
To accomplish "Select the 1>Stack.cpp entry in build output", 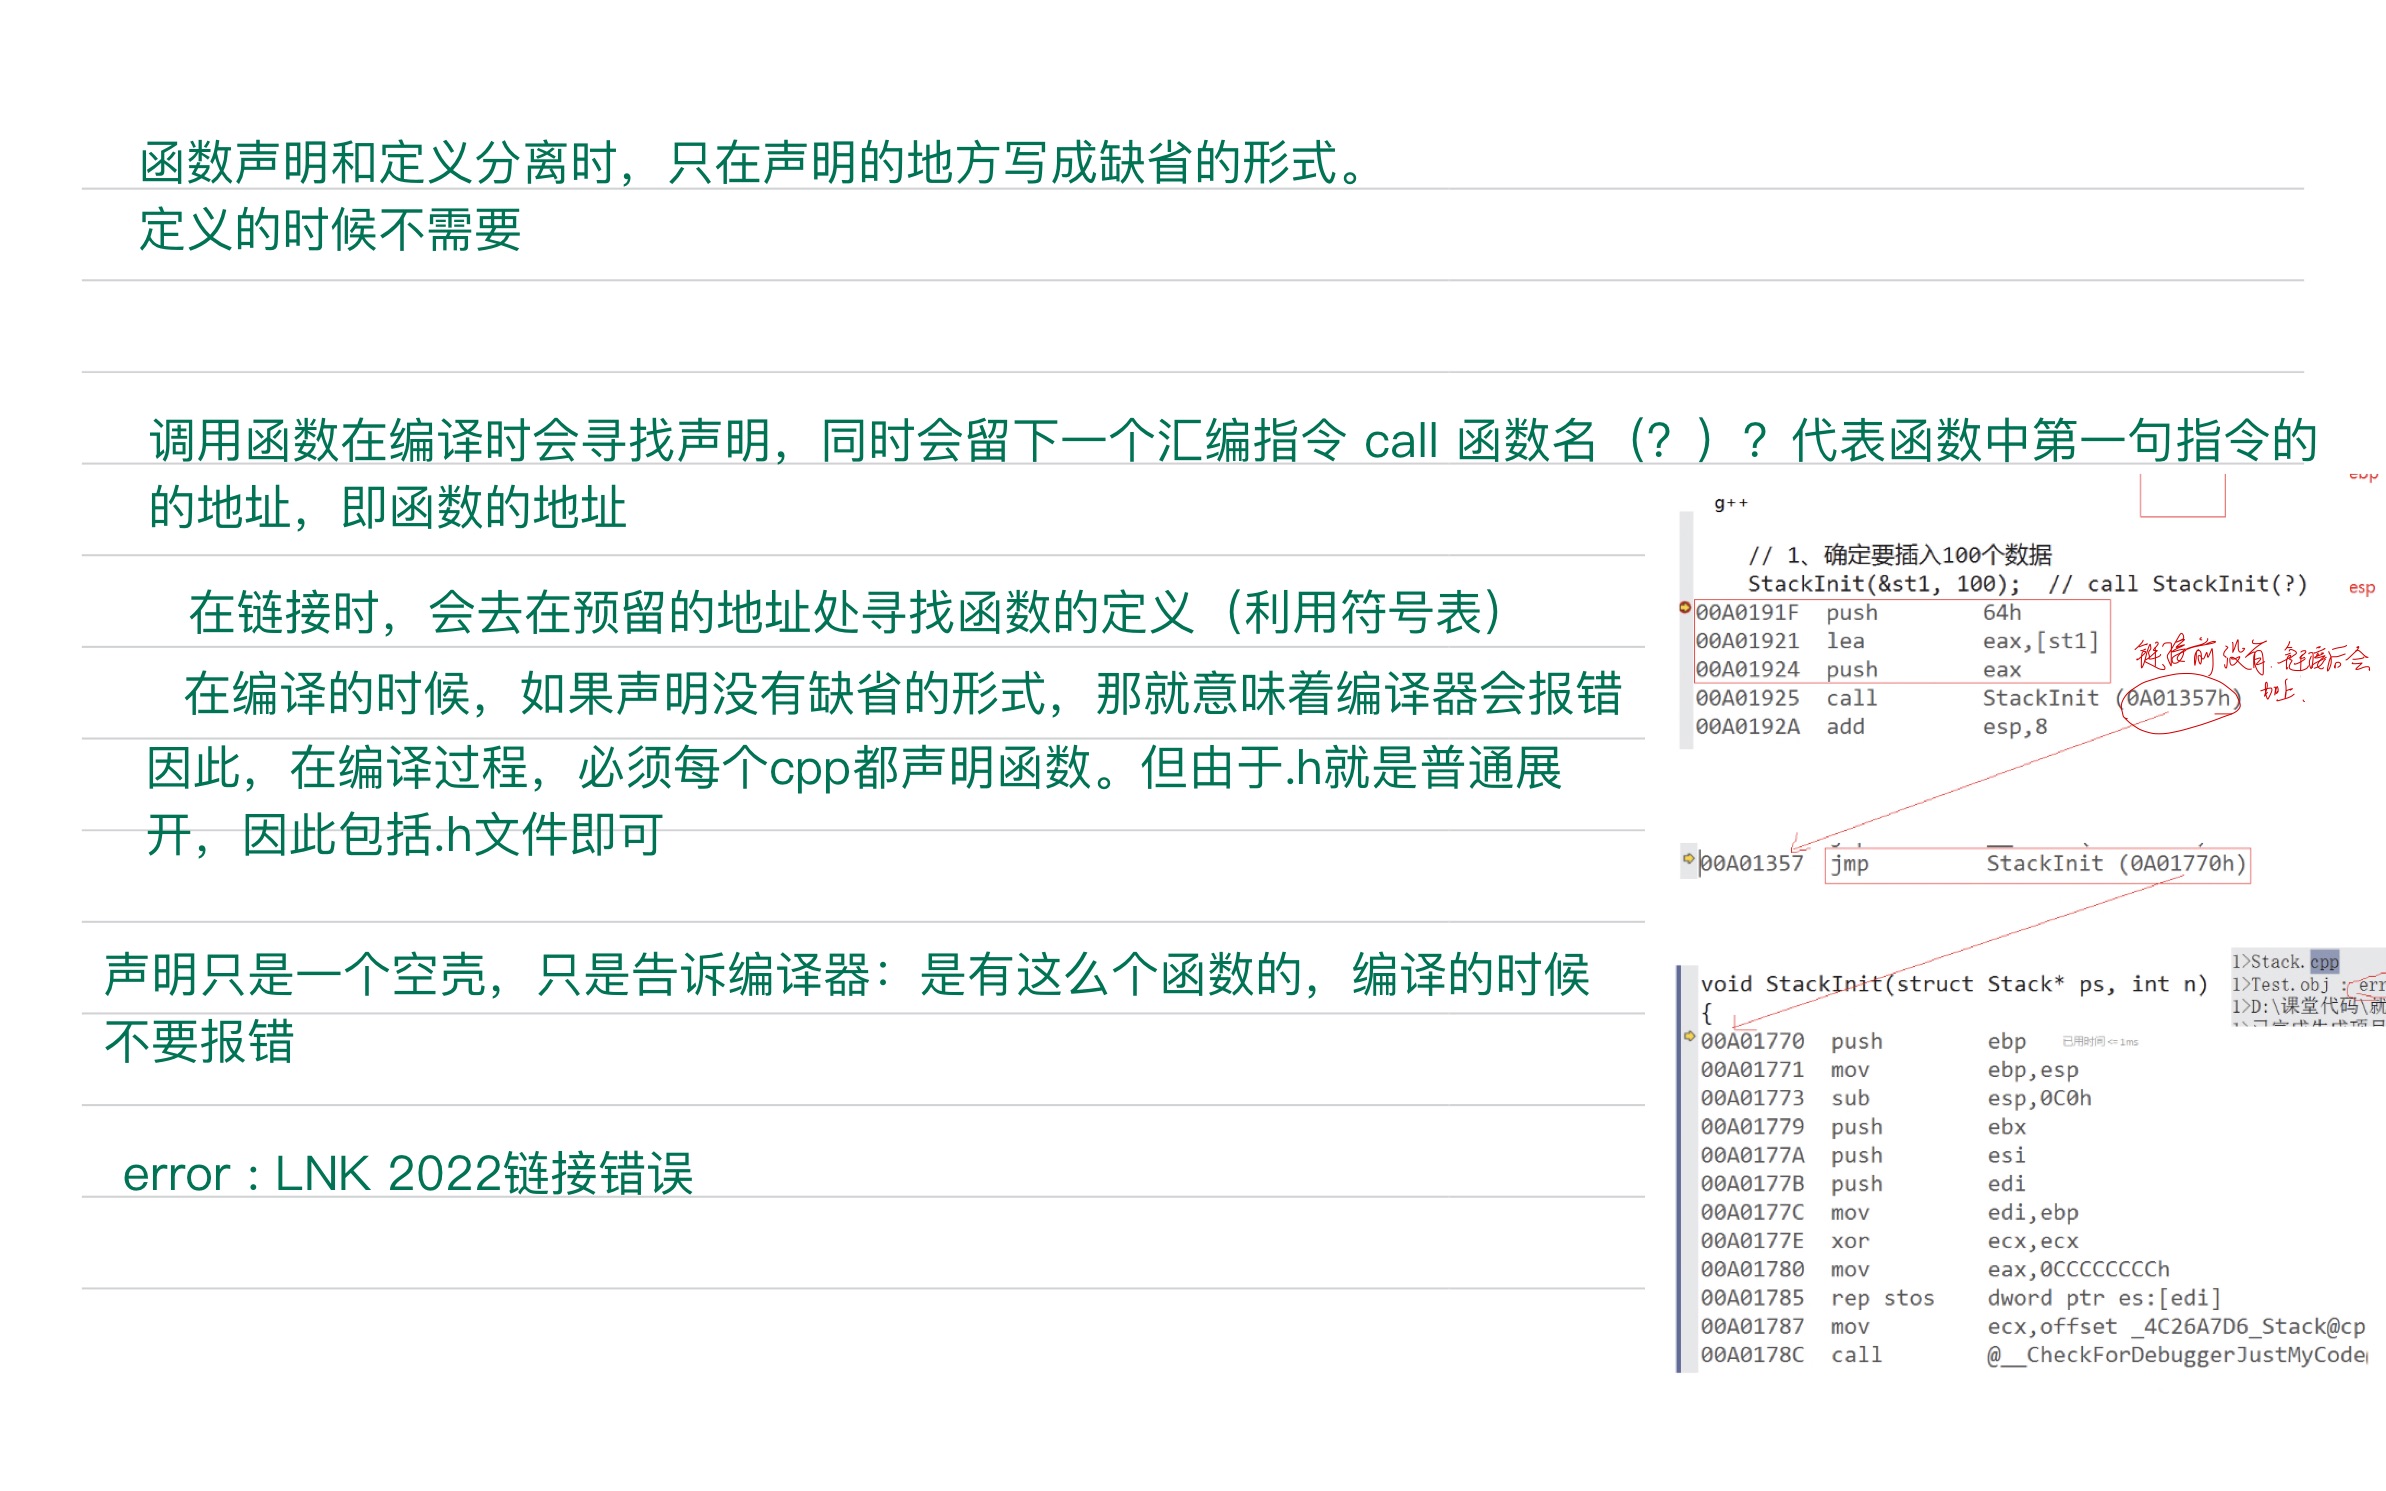I will [x=2285, y=962].
